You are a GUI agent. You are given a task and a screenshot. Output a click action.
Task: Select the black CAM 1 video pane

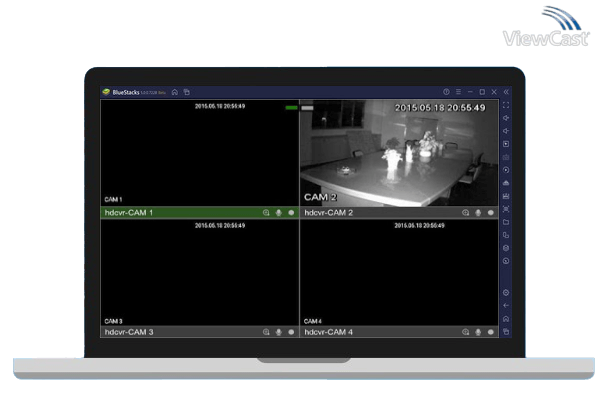coord(199,153)
